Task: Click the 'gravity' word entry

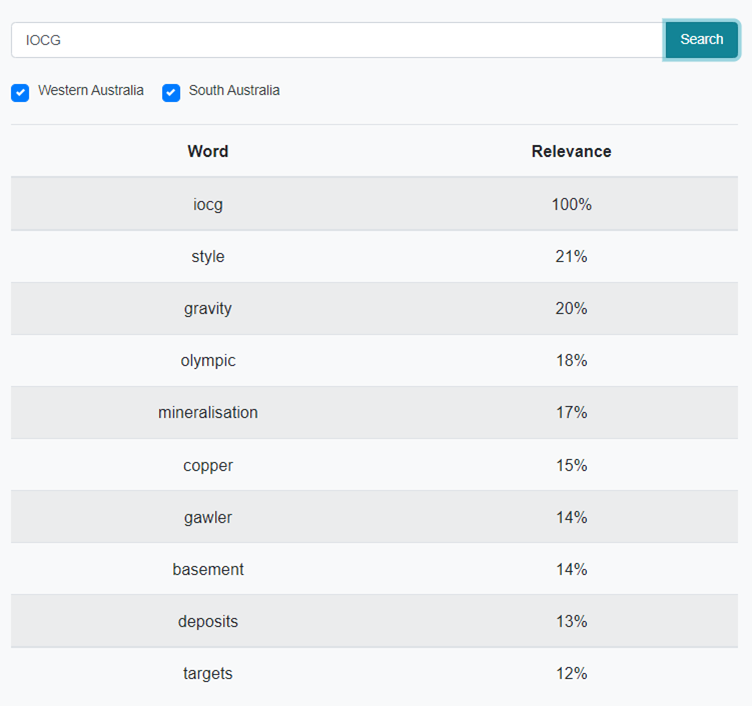Action: coord(208,309)
